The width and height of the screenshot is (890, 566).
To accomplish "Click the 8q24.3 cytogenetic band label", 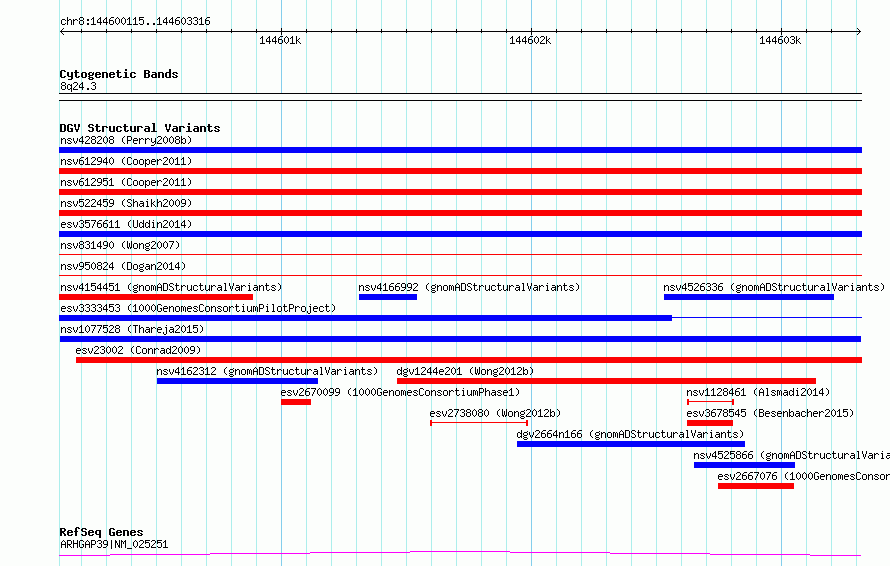I will click(78, 86).
